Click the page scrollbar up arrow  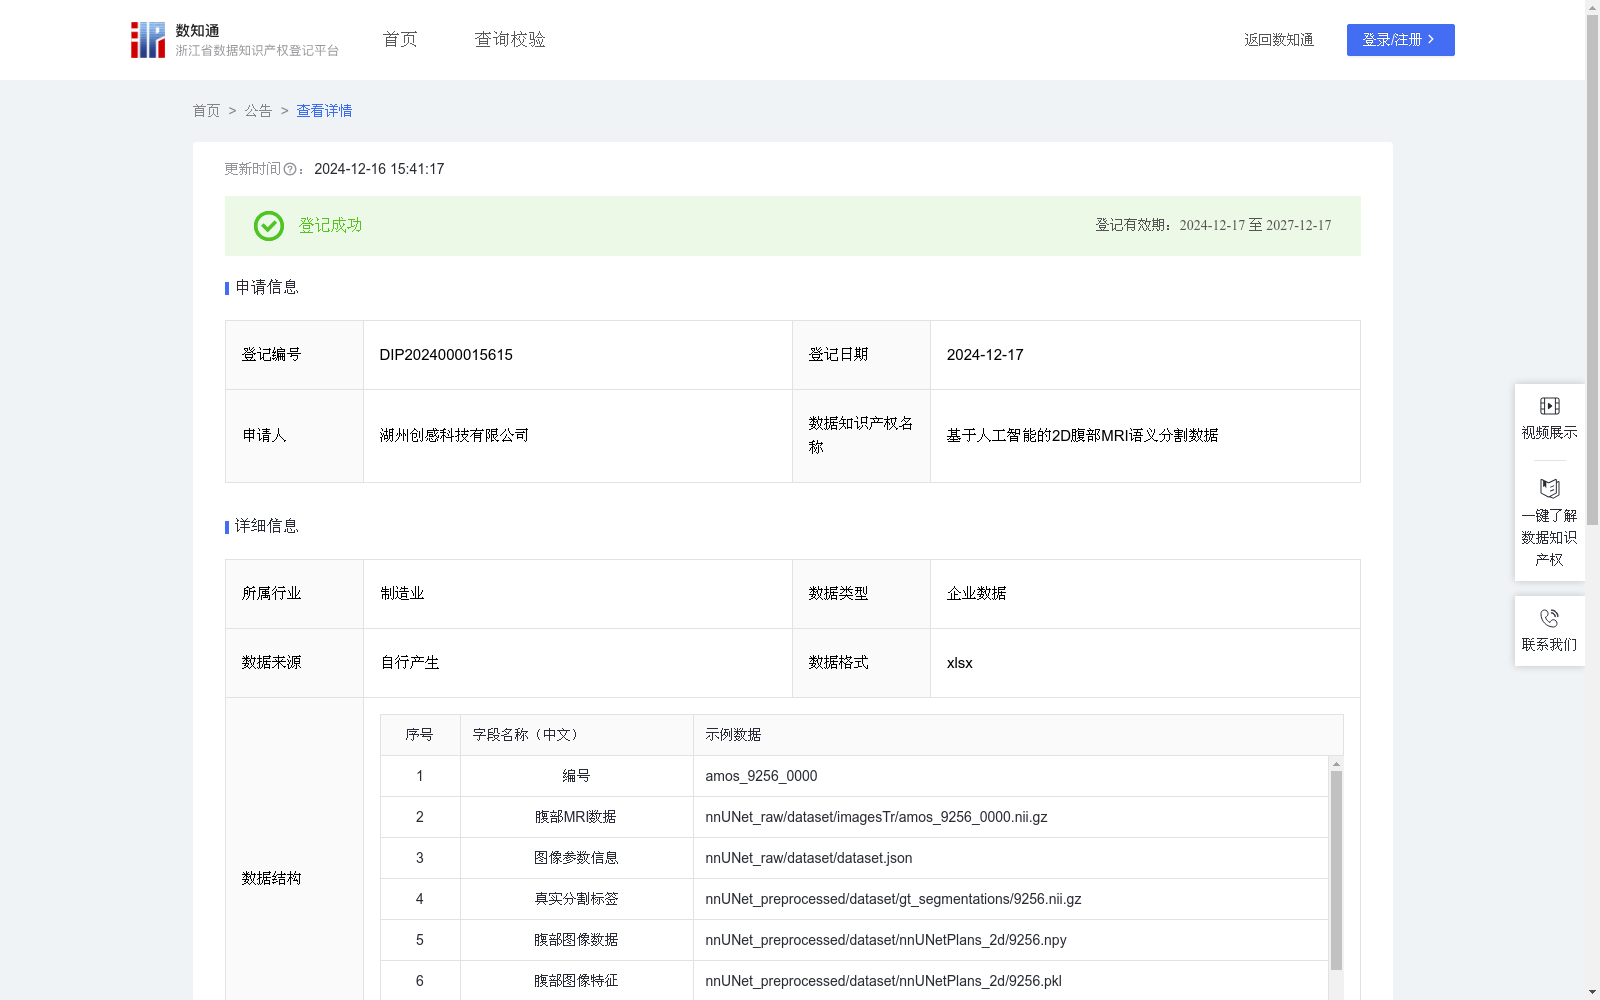click(x=1592, y=7)
